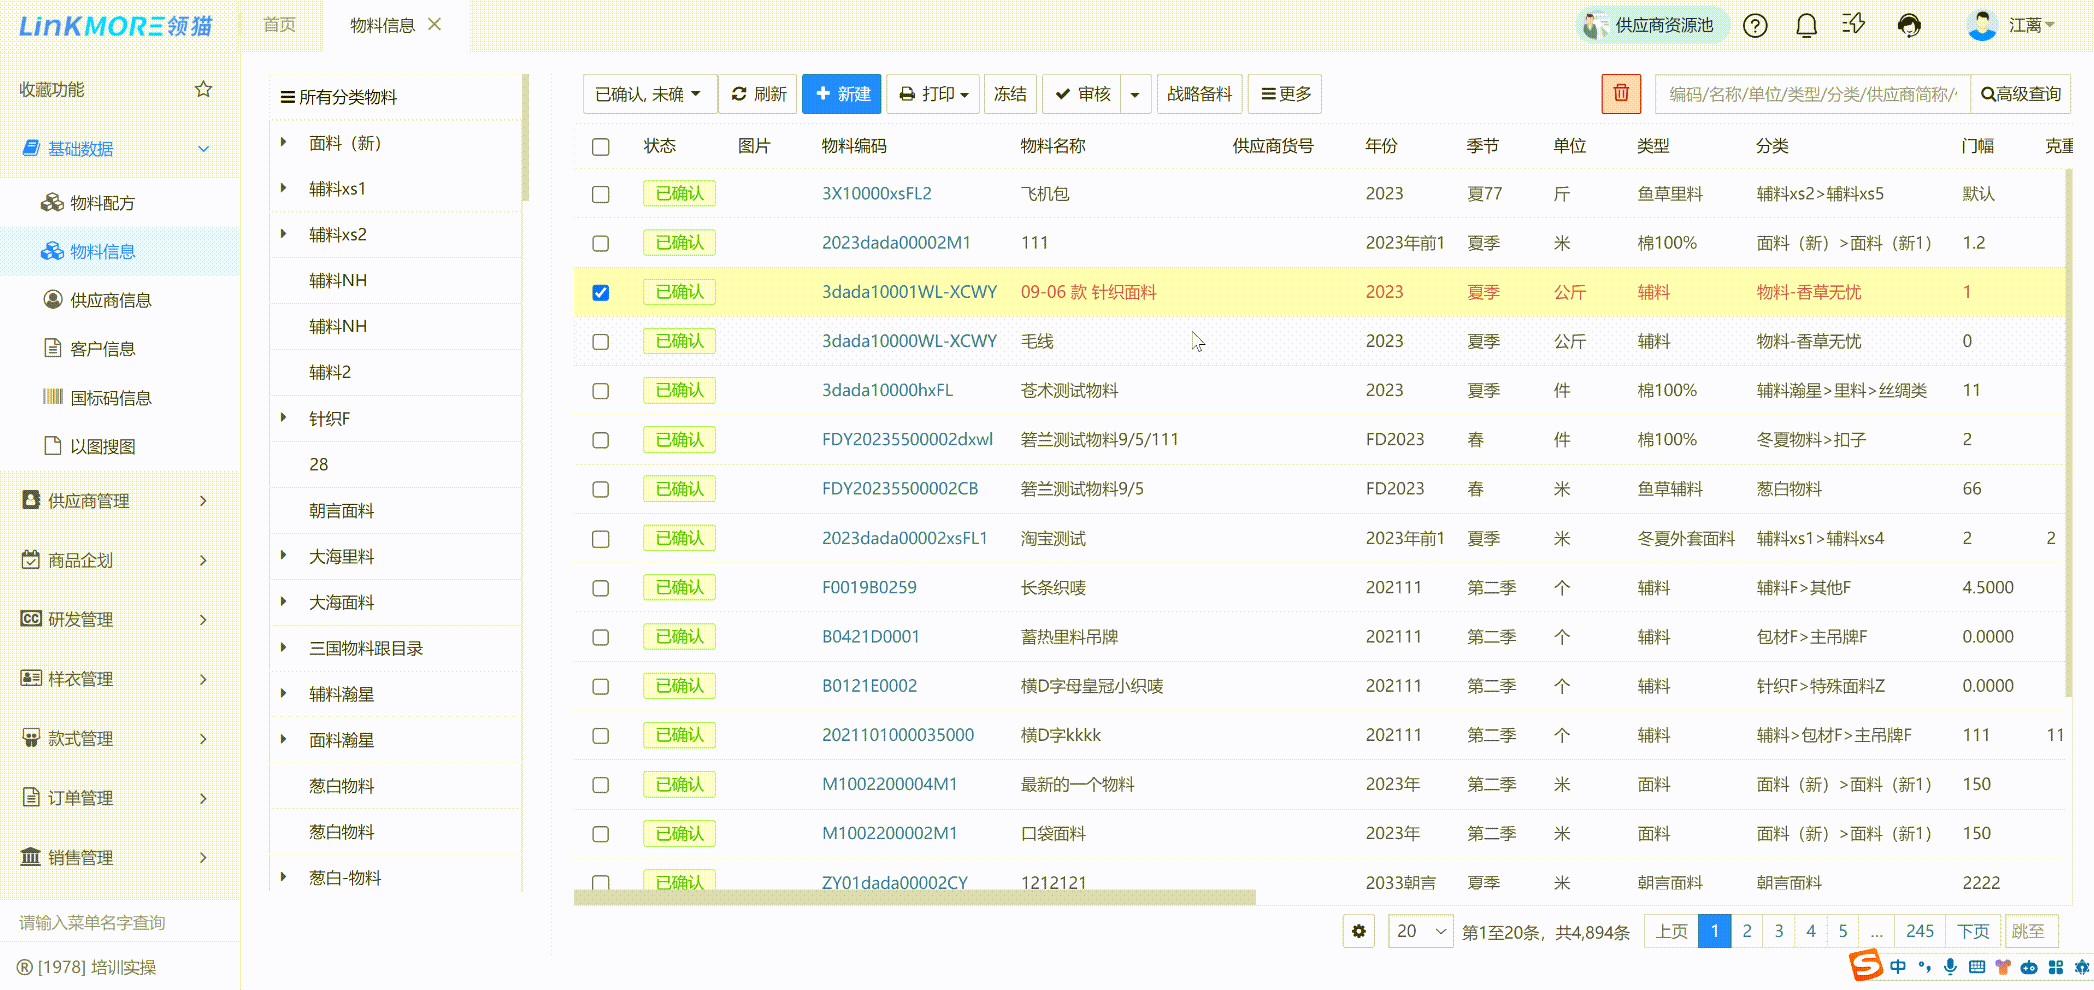Open 供应商信息 in the sidebar
The width and height of the screenshot is (2094, 990).
(x=110, y=300)
